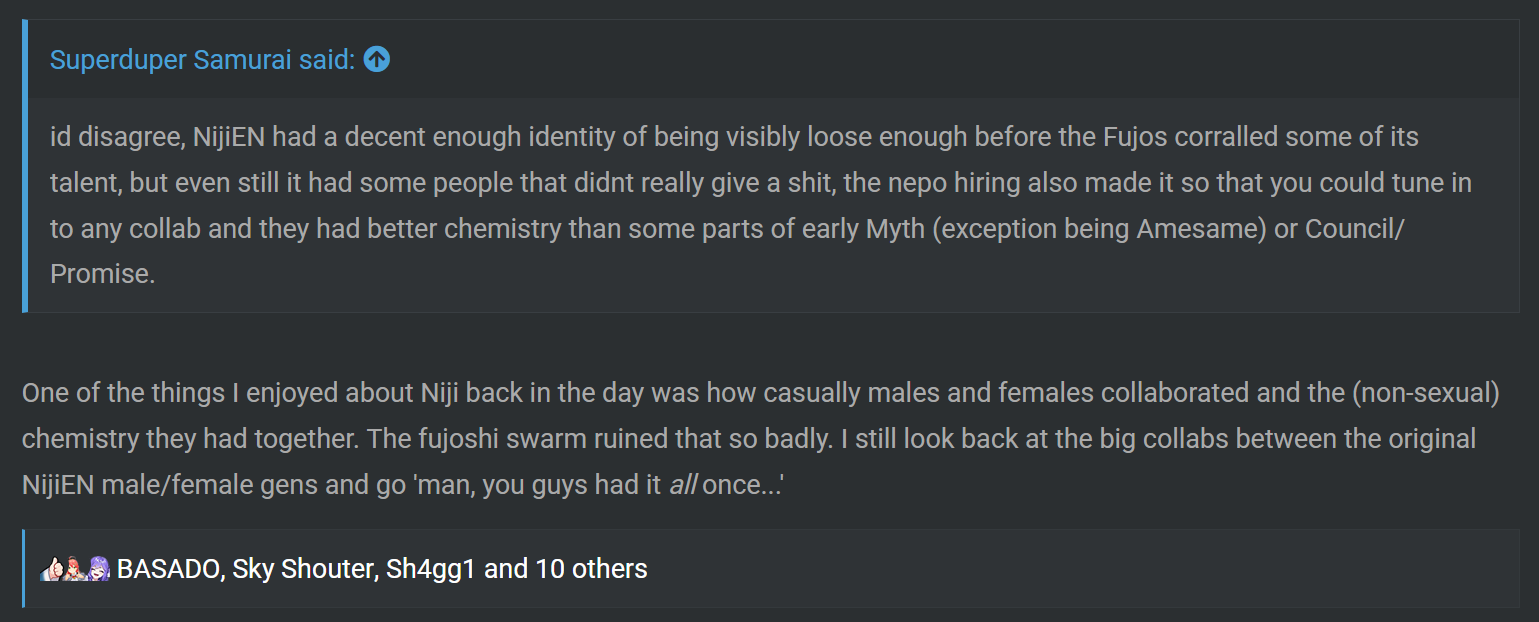The width and height of the screenshot is (1539, 622).
Task: Open Sh4gg1's profile from reactions list
Action: pos(431,569)
